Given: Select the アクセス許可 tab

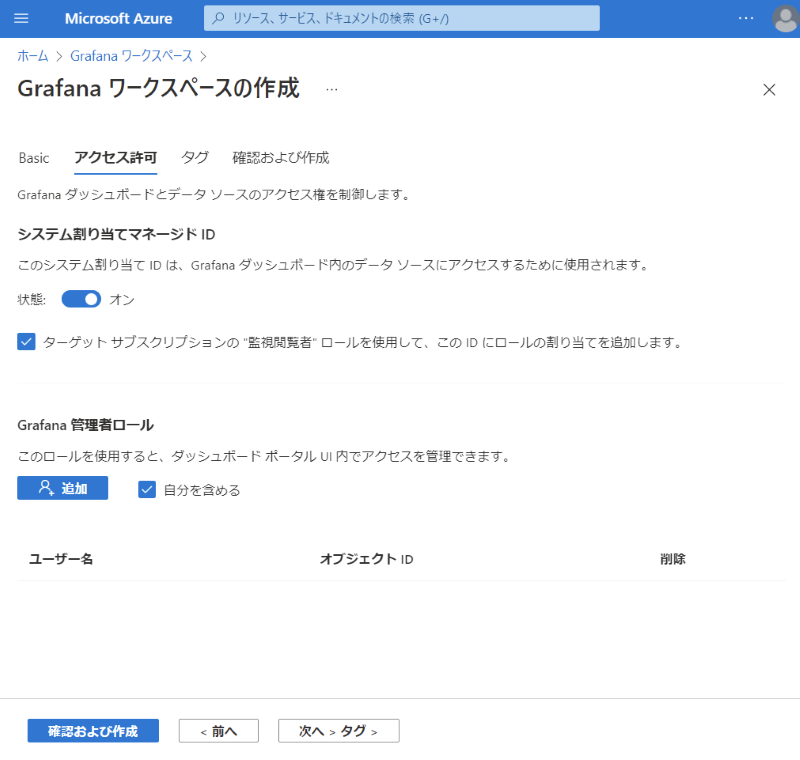Looking at the screenshot, I should click(x=115, y=158).
